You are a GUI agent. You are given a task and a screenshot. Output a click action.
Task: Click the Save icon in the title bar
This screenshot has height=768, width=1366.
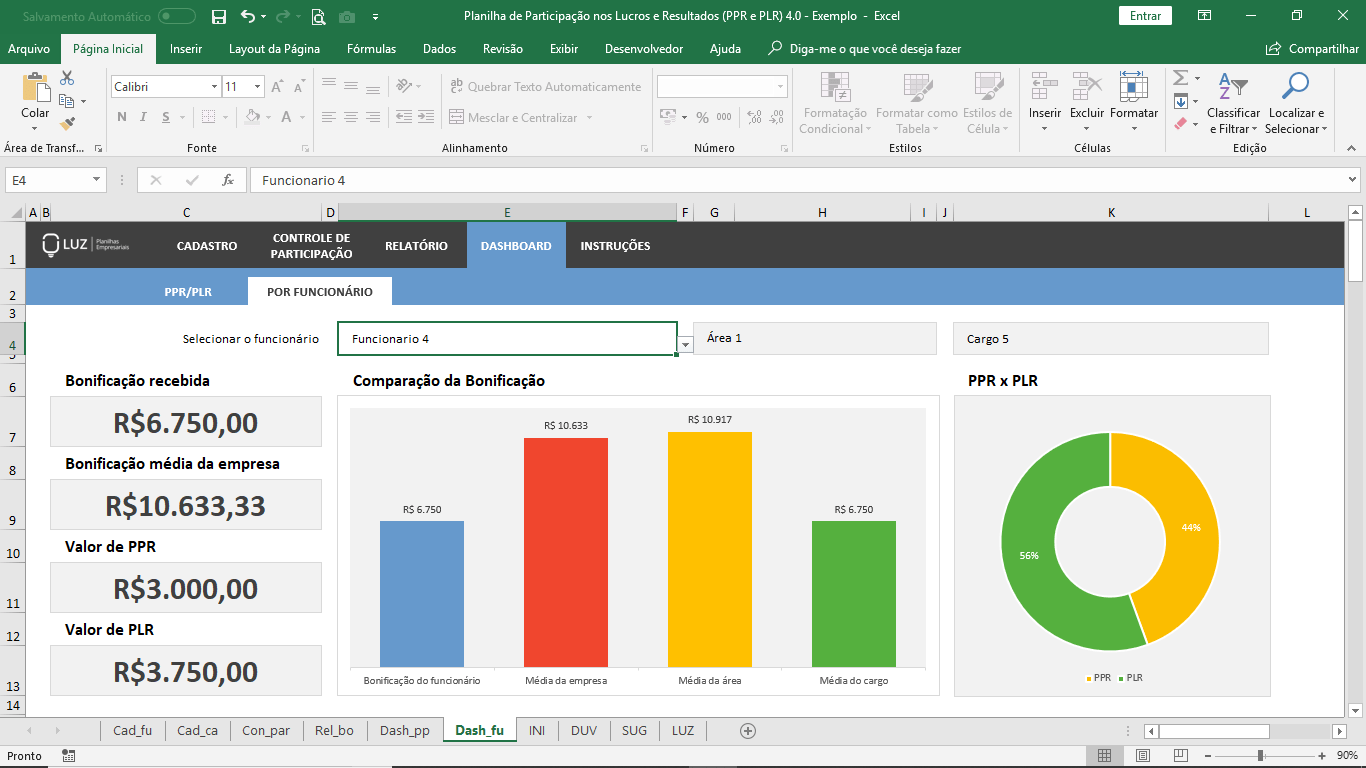(219, 16)
